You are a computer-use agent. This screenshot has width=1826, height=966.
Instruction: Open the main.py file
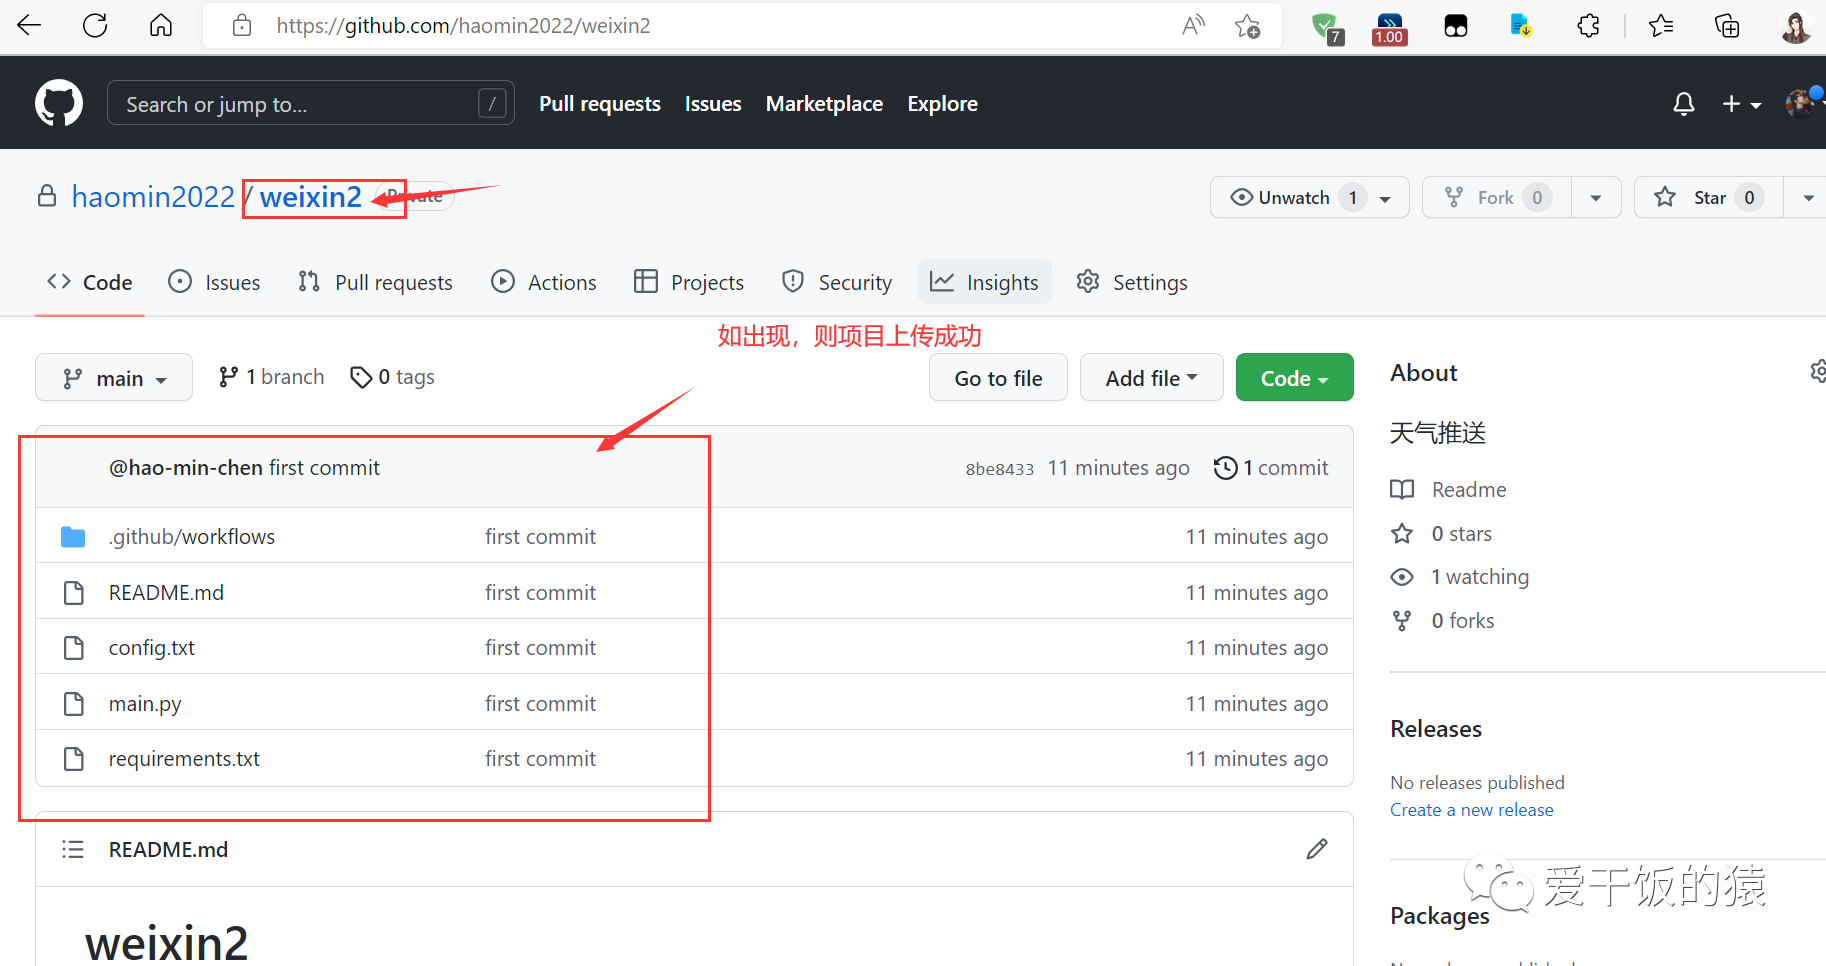pyautogui.click(x=145, y=704)
